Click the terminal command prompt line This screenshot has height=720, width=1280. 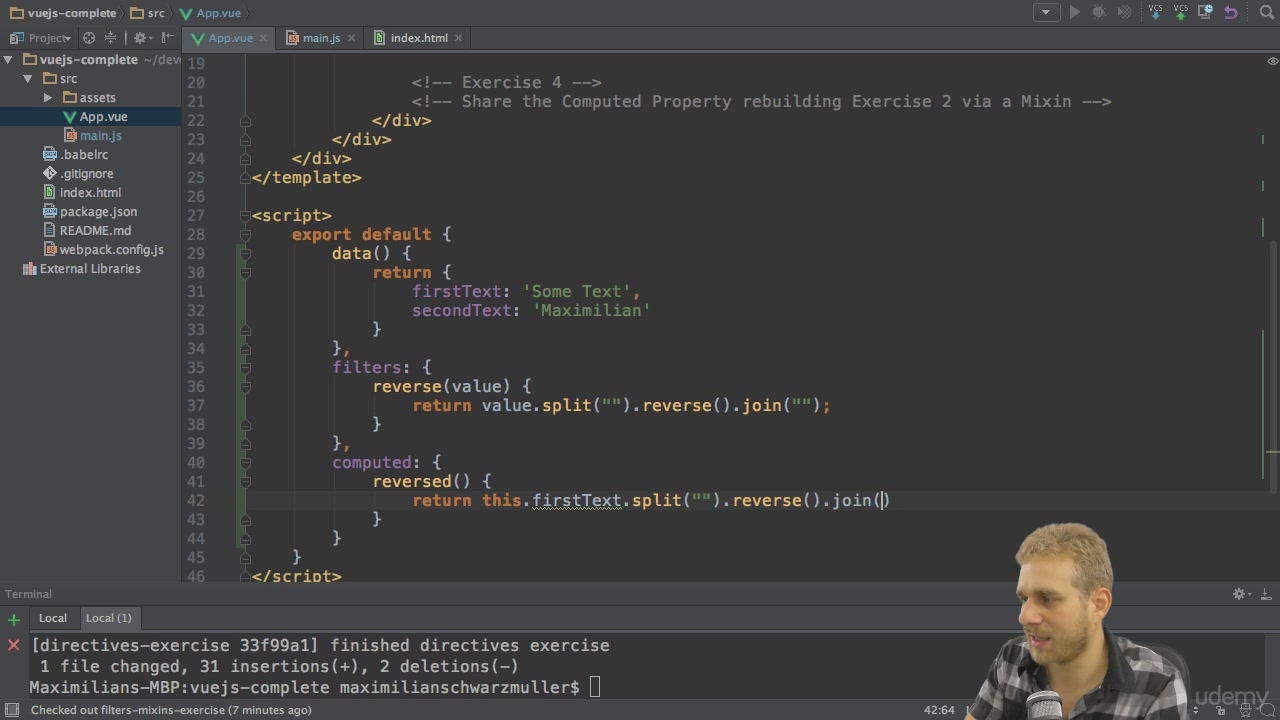[x=315, y=688]
